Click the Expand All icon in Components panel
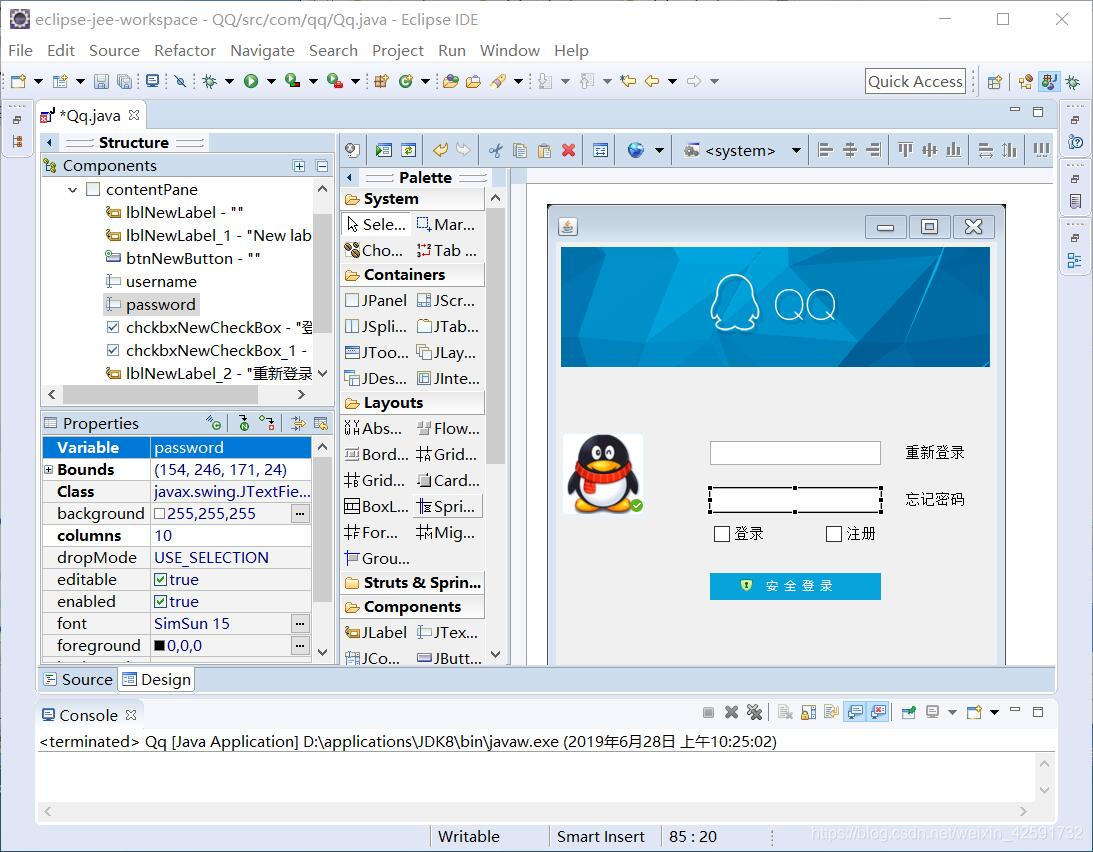The height and width of the screenshot is (852, 1093). 299,166
